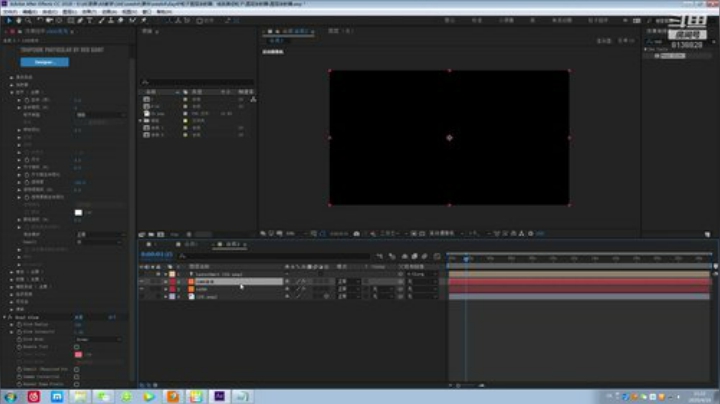Click the Project panel search field
Screen dimensions: 720x404
point(197,82)
